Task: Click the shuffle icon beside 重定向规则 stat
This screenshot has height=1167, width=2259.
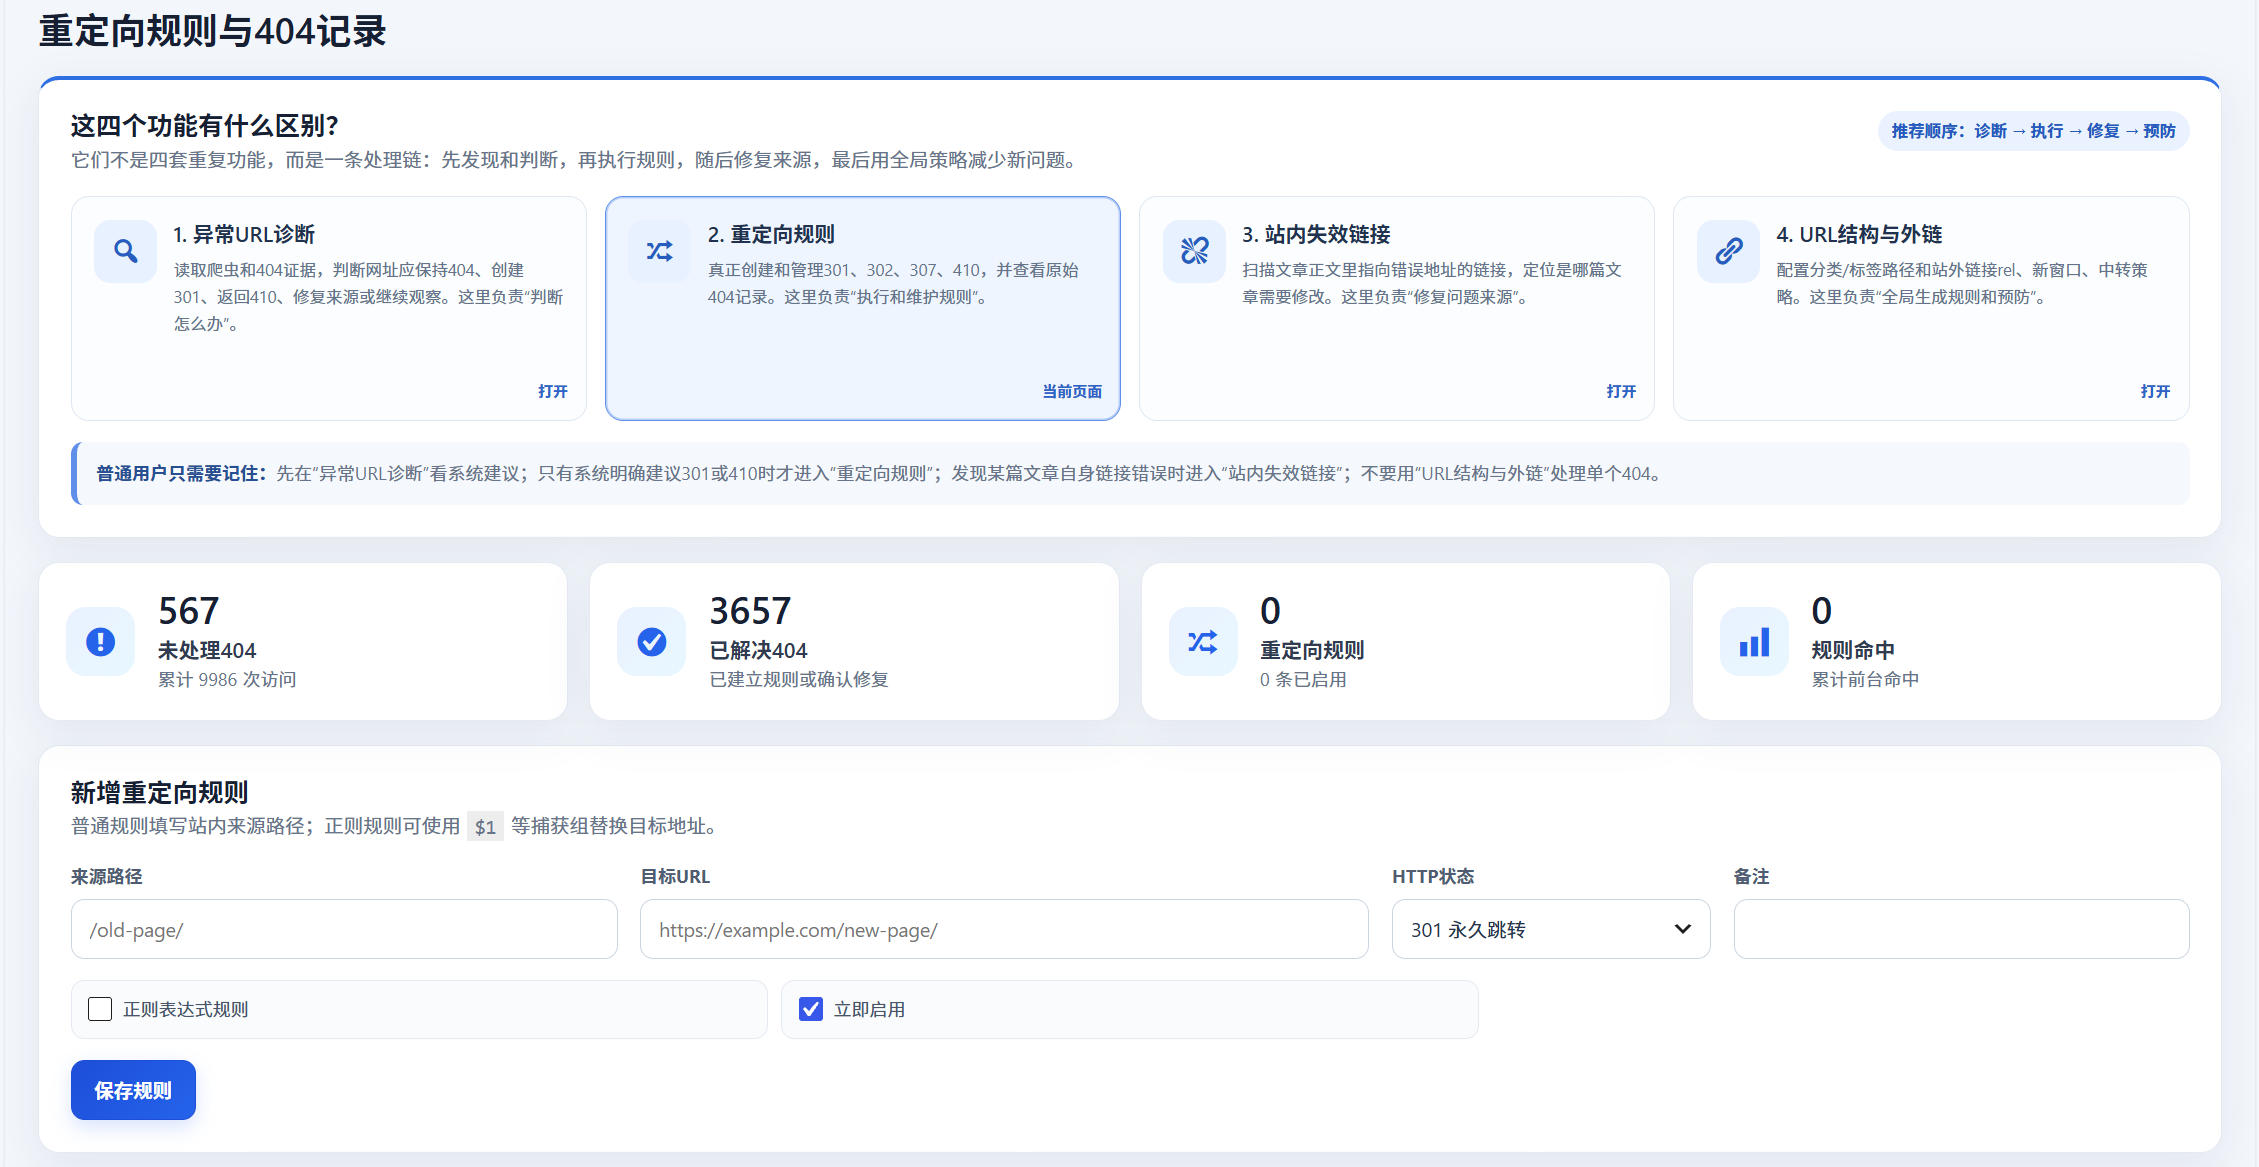Action: tap(1203, 641)
